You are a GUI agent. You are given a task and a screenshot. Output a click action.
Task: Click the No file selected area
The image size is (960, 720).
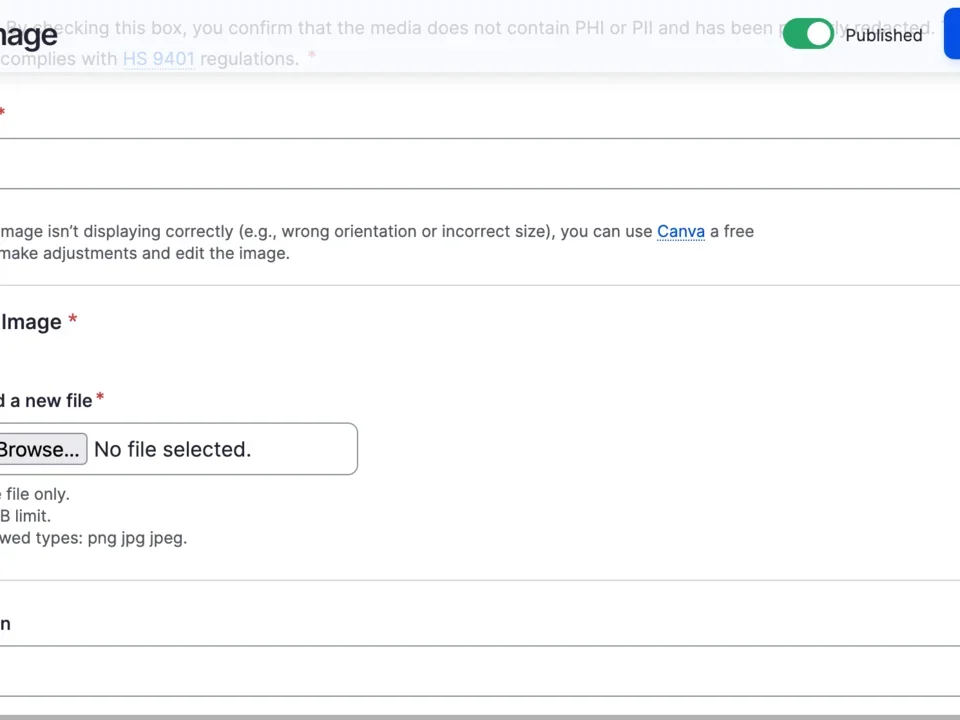(172, 449)
